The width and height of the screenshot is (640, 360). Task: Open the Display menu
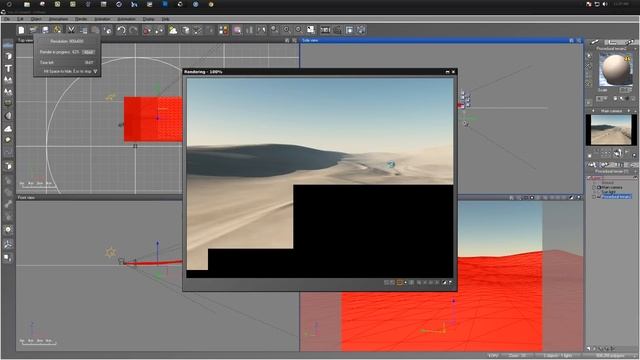click(148, 19)
